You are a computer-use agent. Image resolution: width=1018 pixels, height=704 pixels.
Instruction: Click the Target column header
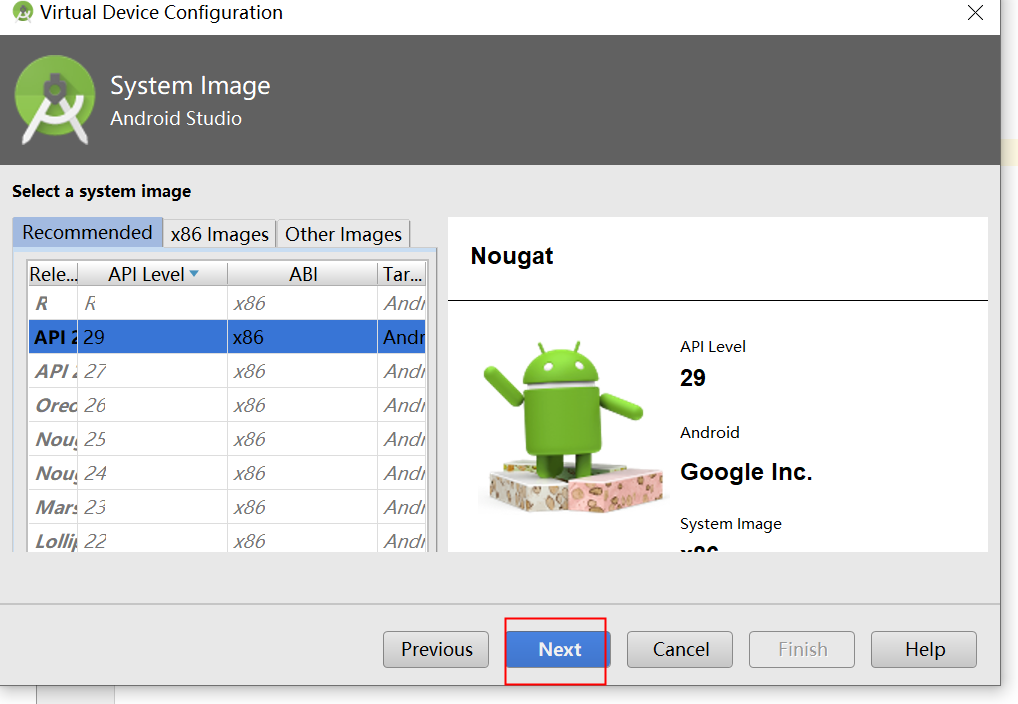point(402,274)
